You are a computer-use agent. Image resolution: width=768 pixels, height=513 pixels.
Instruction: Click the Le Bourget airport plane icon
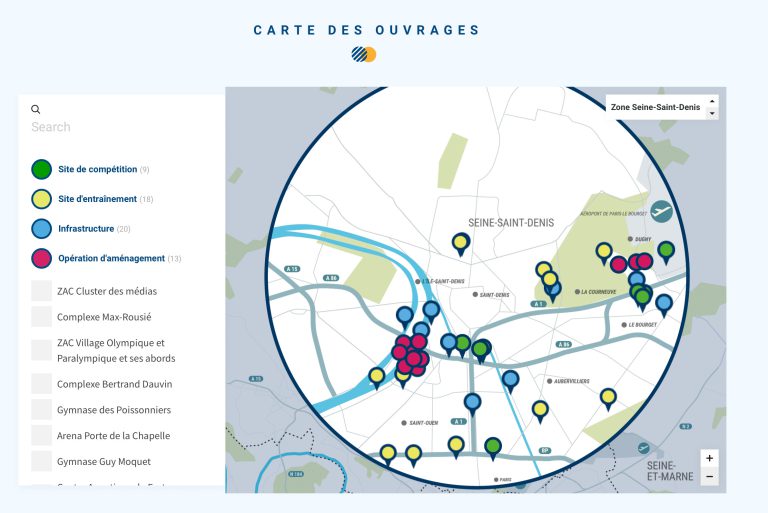(x=661, y=212)
